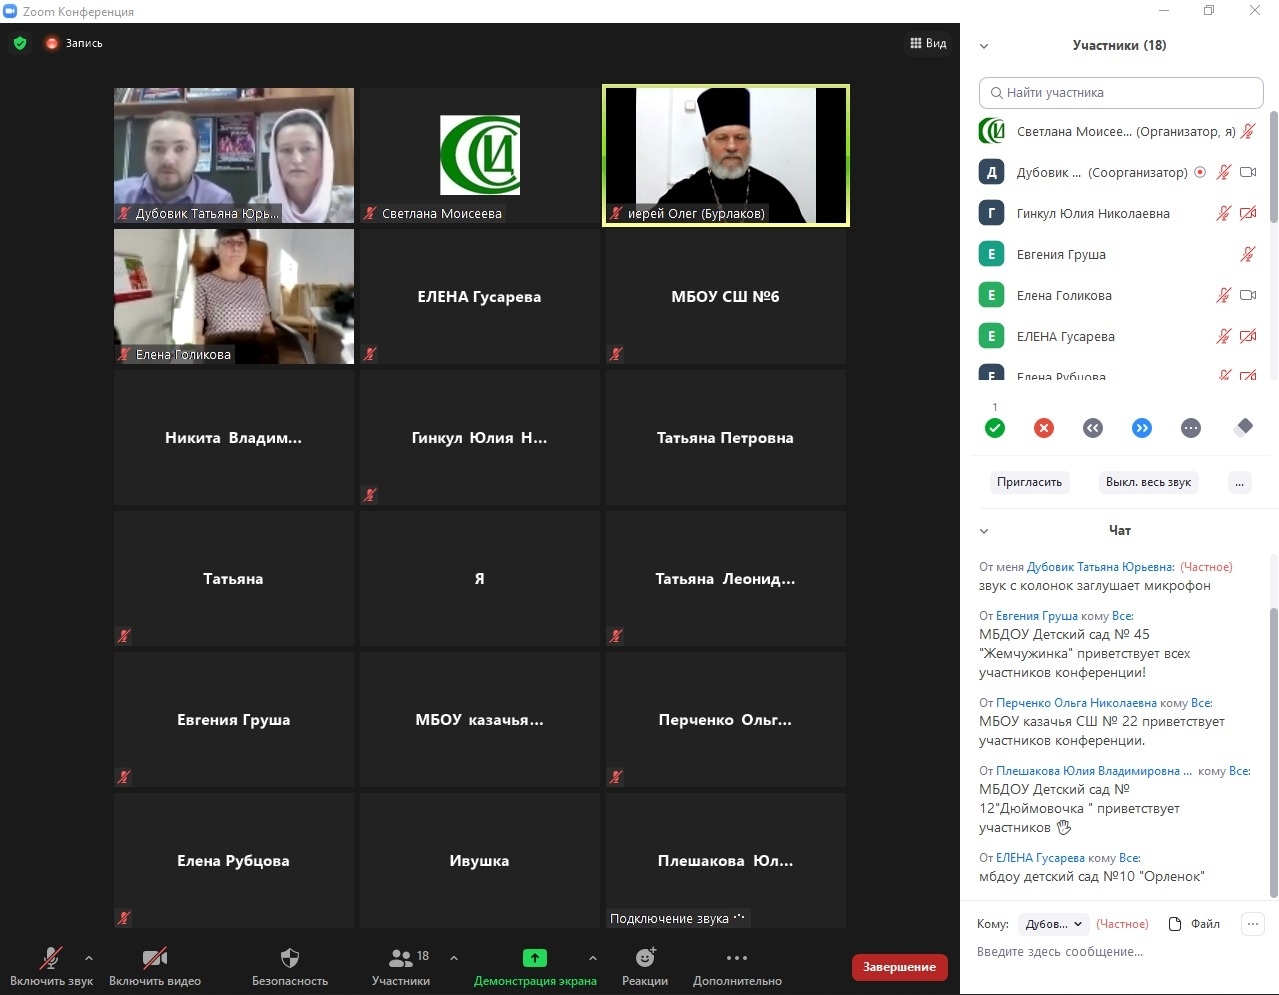1279x995 pixels.
Task: Click the red No reaction icon
Action: coord(1044,428)
